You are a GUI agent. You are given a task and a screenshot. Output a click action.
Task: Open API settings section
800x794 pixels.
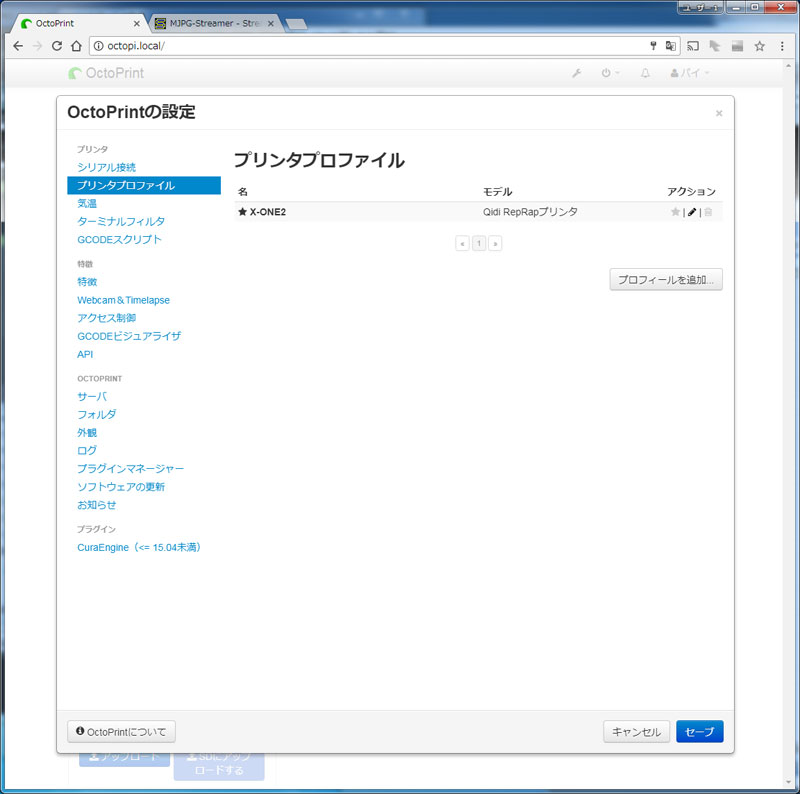[85, 354]
